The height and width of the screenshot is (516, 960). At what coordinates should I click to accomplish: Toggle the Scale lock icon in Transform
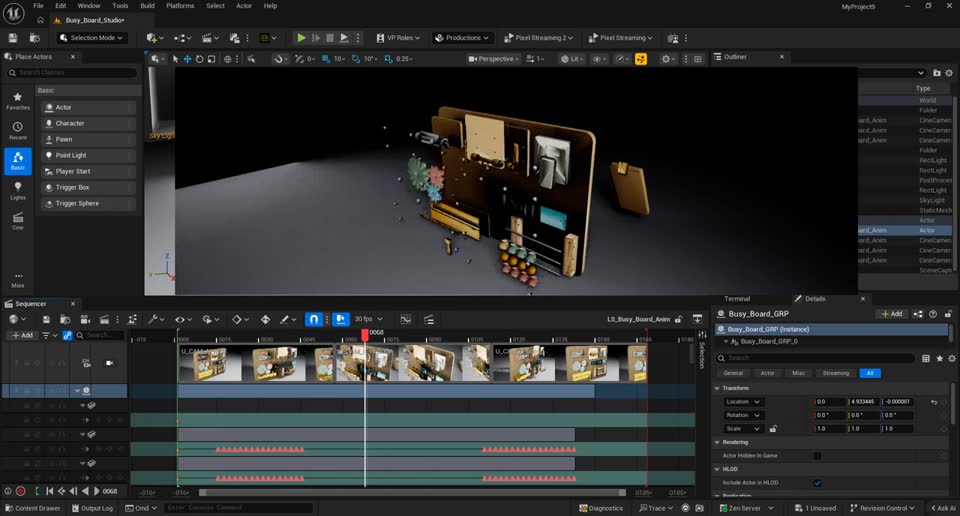[x=773, y=428]
